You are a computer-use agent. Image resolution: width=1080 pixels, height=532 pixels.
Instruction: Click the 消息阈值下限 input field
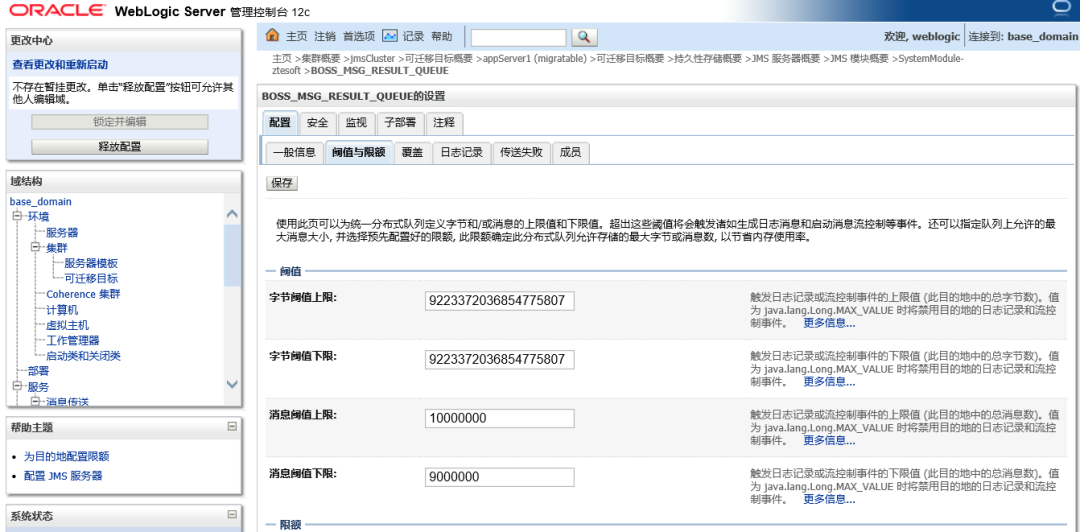click(x=500, y=477)
